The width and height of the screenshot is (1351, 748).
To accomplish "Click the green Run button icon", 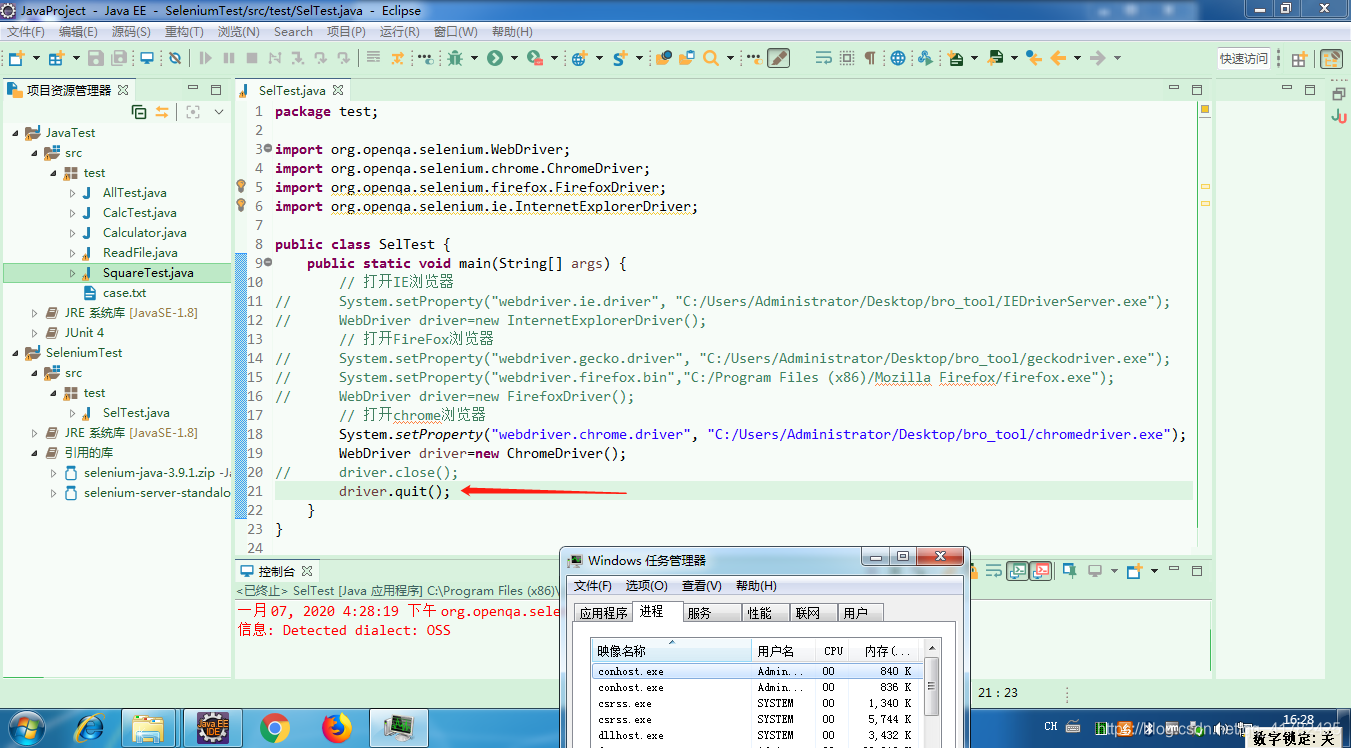I will click(494, 58).
